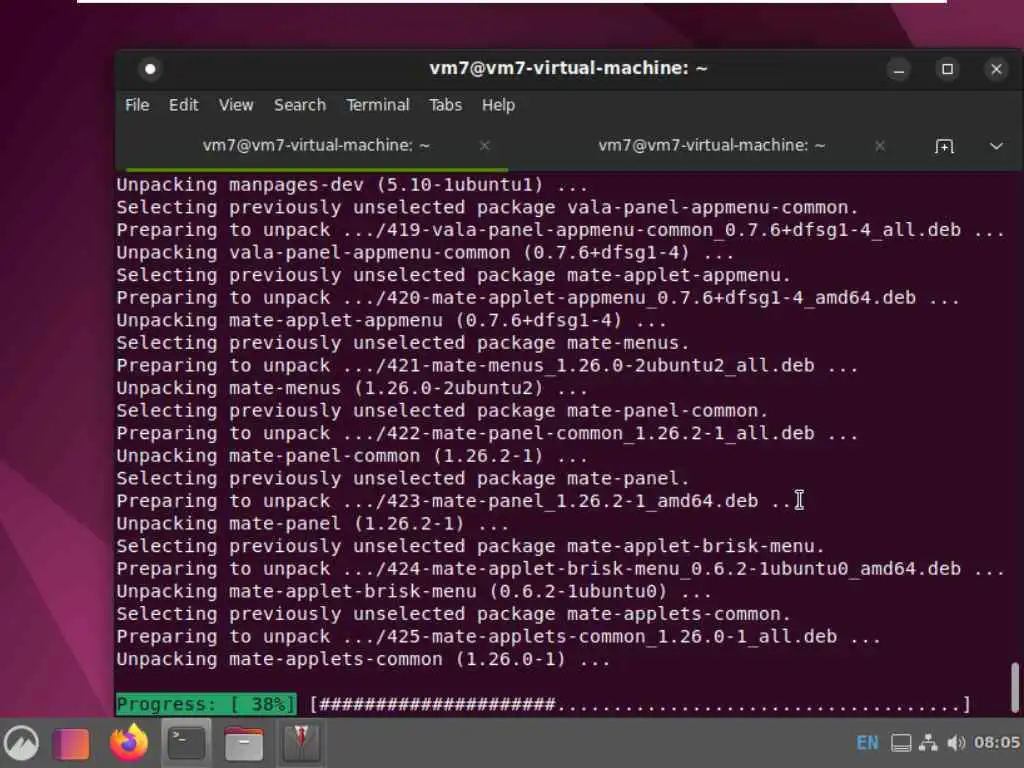This screenshot has width=1024, height=768.
Task: Maximize the terminal window
Action: click(x=948, y=69)
